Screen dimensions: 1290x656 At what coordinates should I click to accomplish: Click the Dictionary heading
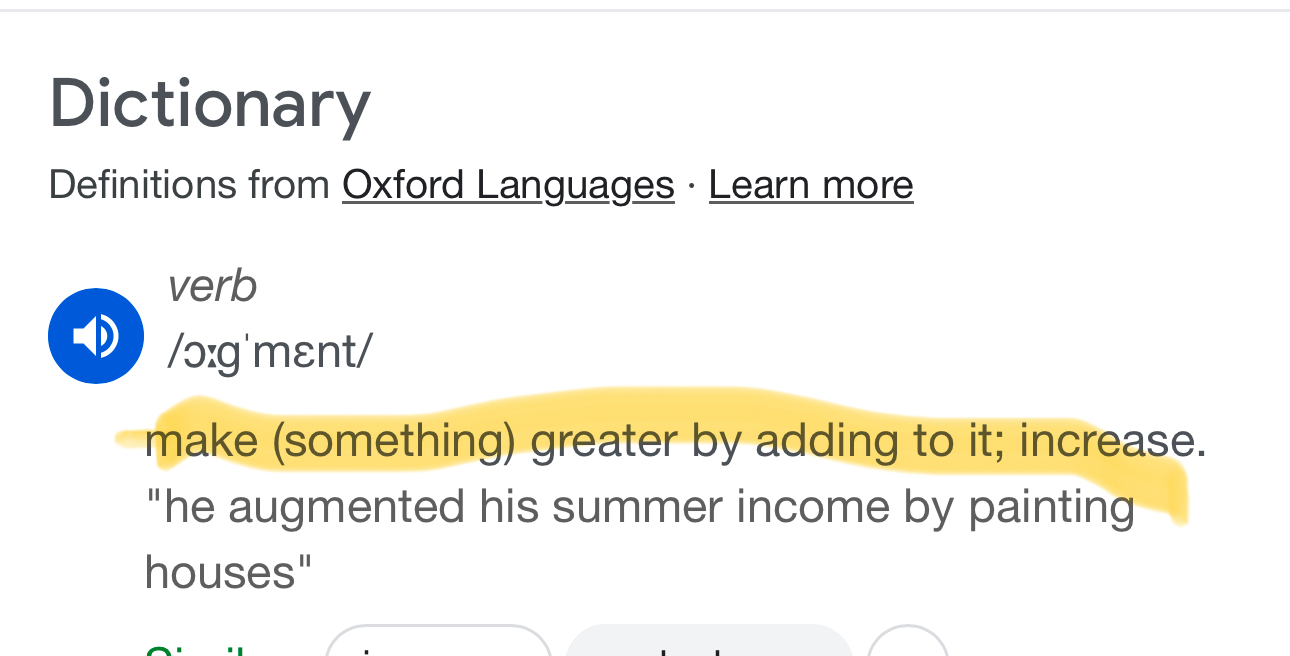[x=210, y=104]
